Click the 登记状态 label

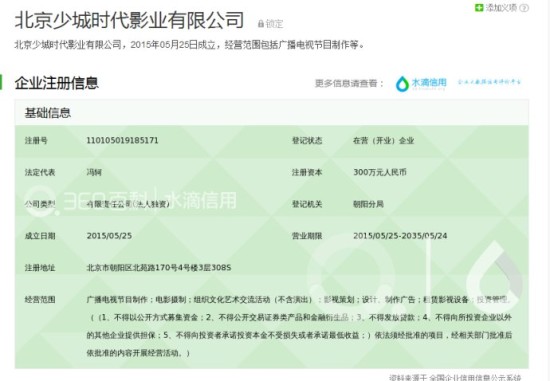pos(307,141)
